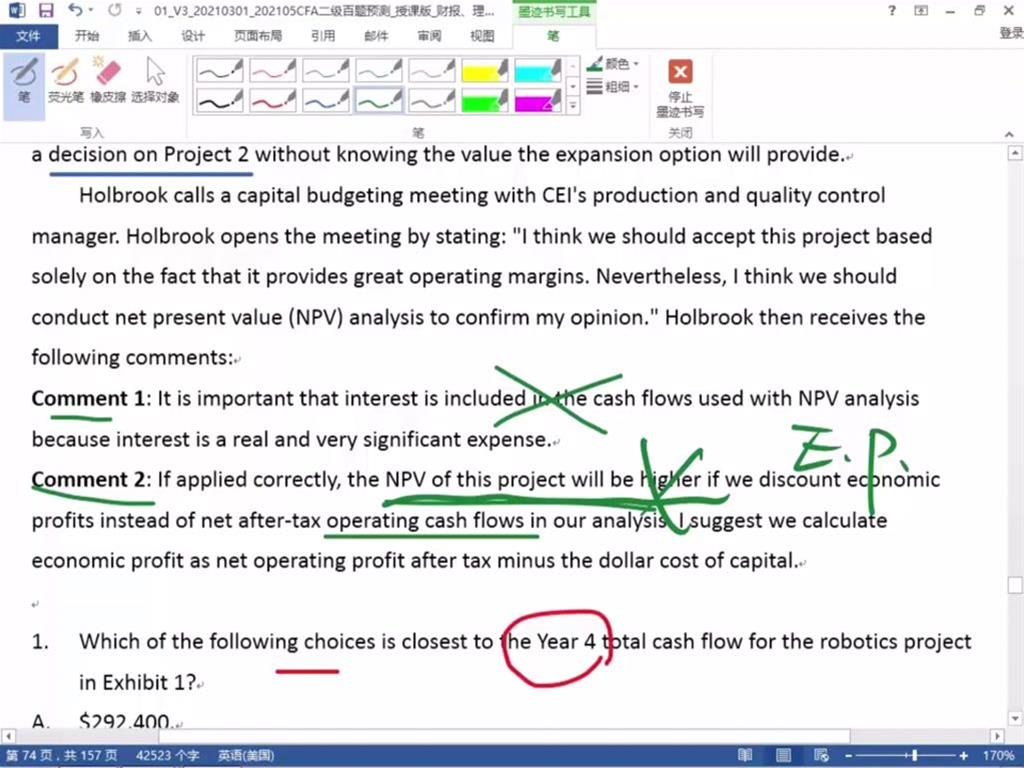Switch to the 视图 View tab
This screenshot has width=1024, height=768.
[482, 36]
